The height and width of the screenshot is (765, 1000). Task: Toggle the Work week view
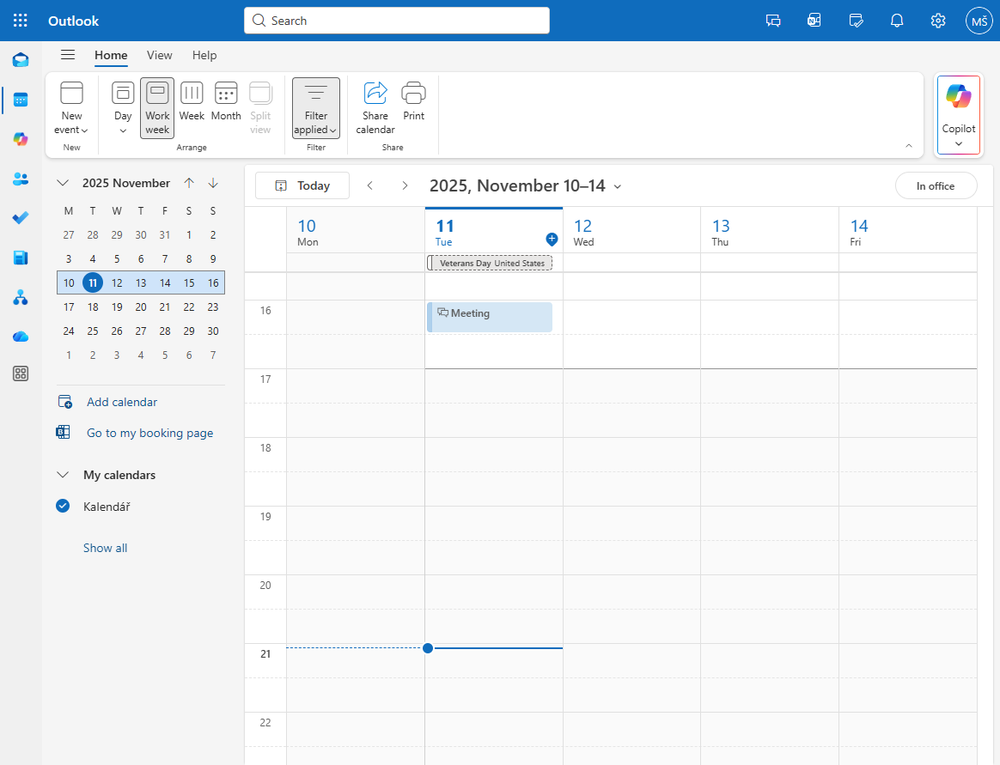[x=157, y=107]
